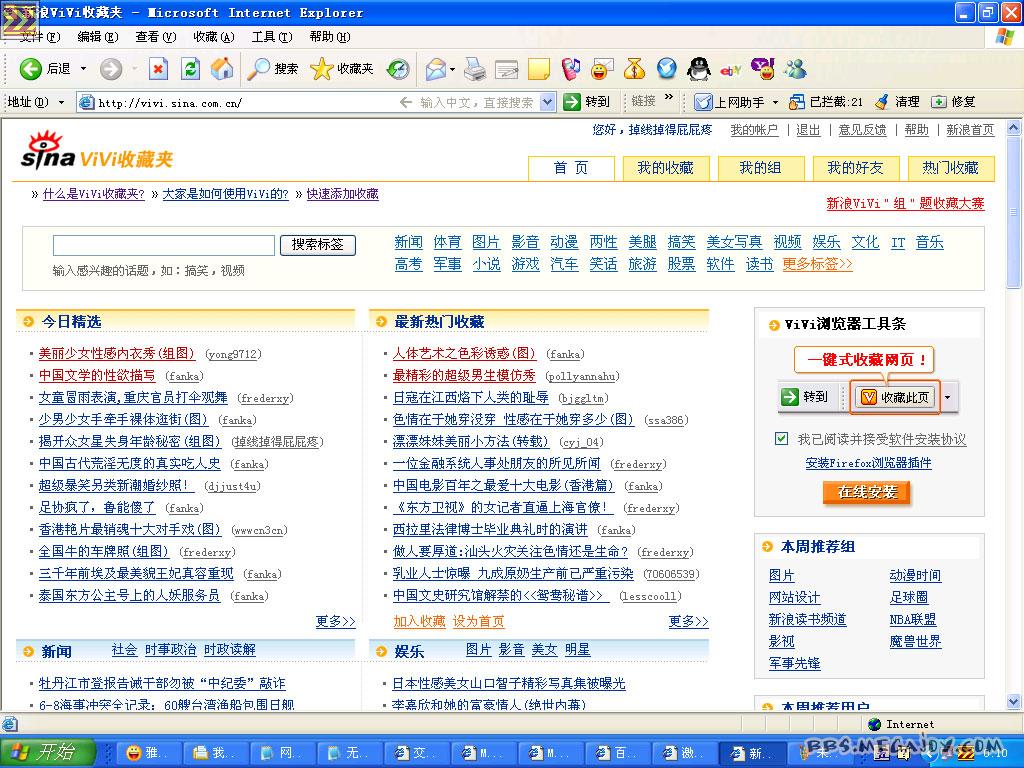Open the NBA联盟 group link
1024x768 pixels.
912,619
